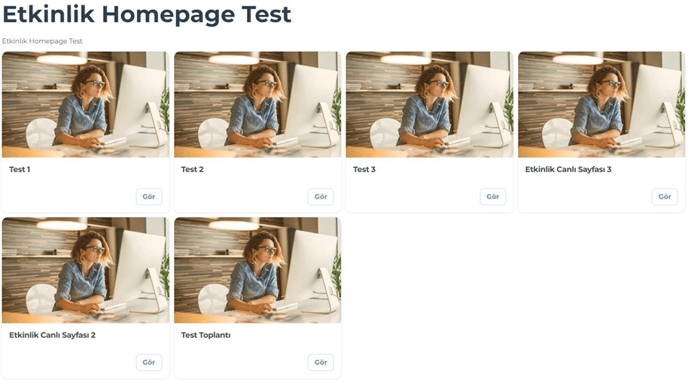Click the Test Toplantı thumbnail photo

tap(258, 270)
